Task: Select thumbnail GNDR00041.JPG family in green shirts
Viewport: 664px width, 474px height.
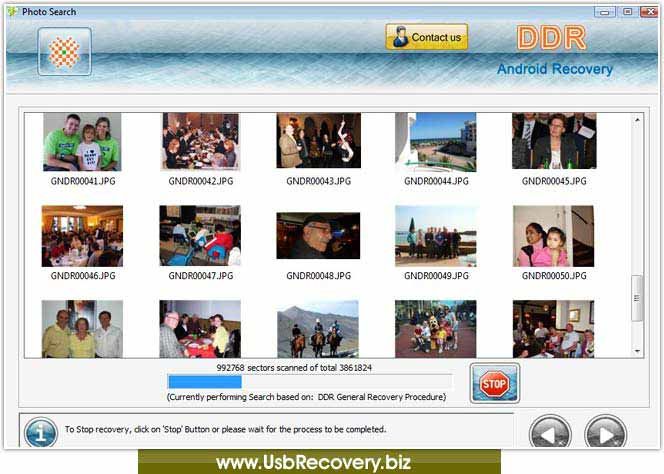Action: pos(82,142)
